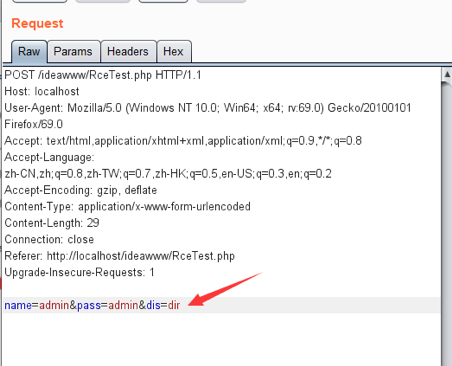The width and height of the screenshot is (452, 366).
Task: Click the dir value of dis parameter
Action: pos(174,305)
